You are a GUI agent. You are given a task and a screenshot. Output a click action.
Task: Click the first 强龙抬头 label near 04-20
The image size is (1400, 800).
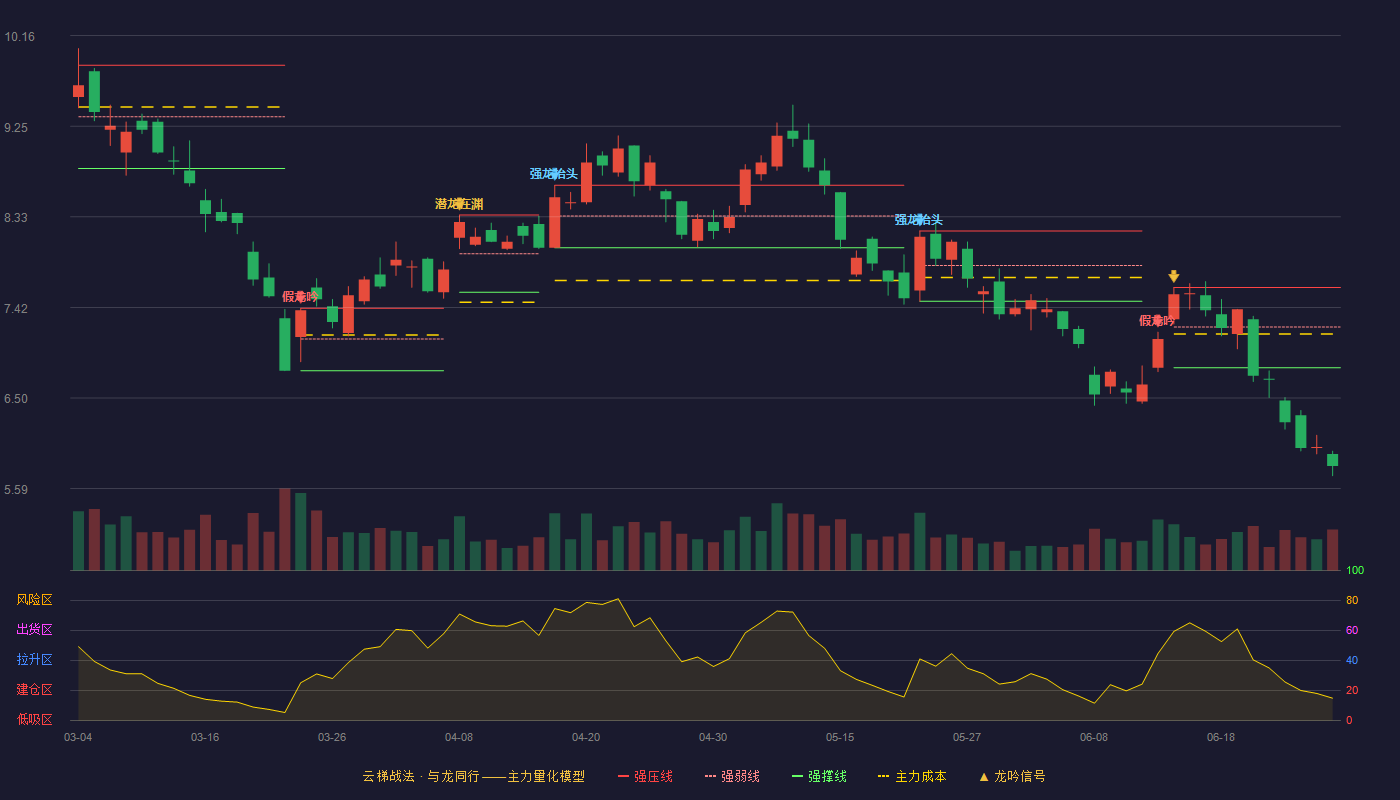(554, 174)
